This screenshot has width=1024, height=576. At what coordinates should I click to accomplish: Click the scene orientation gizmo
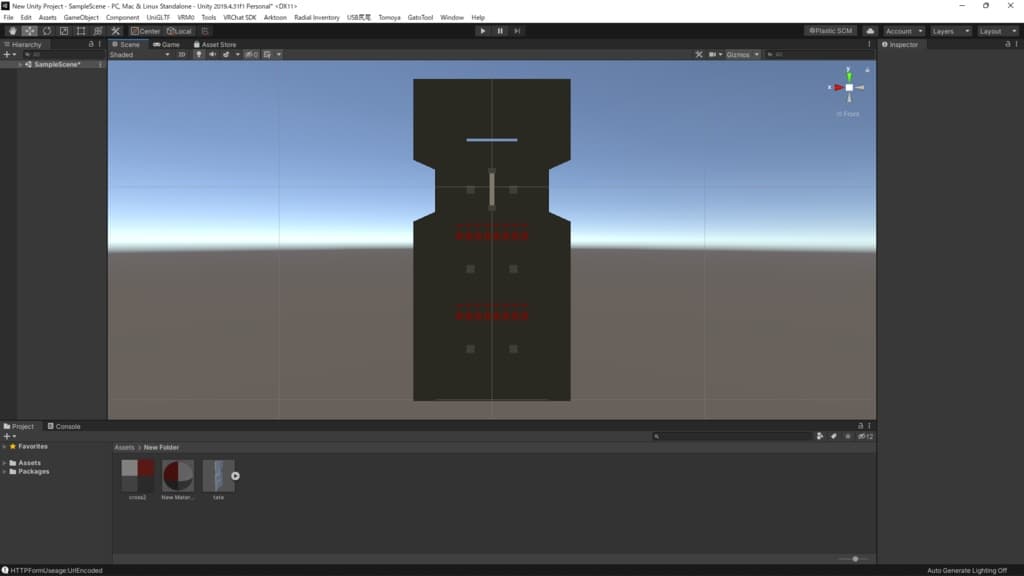[x=849, y=88]
